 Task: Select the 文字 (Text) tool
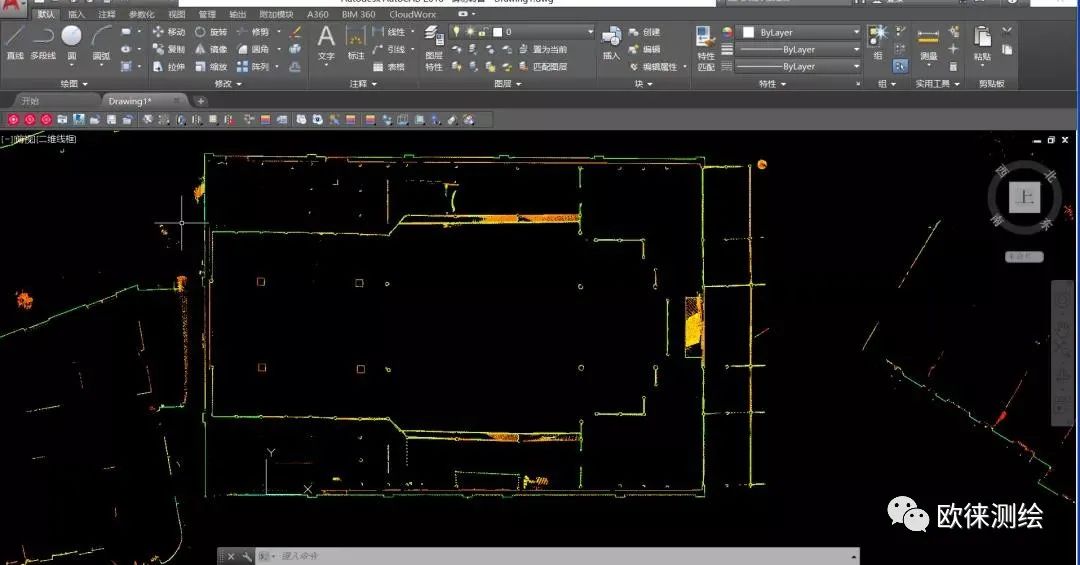click(x=326, y=43)
